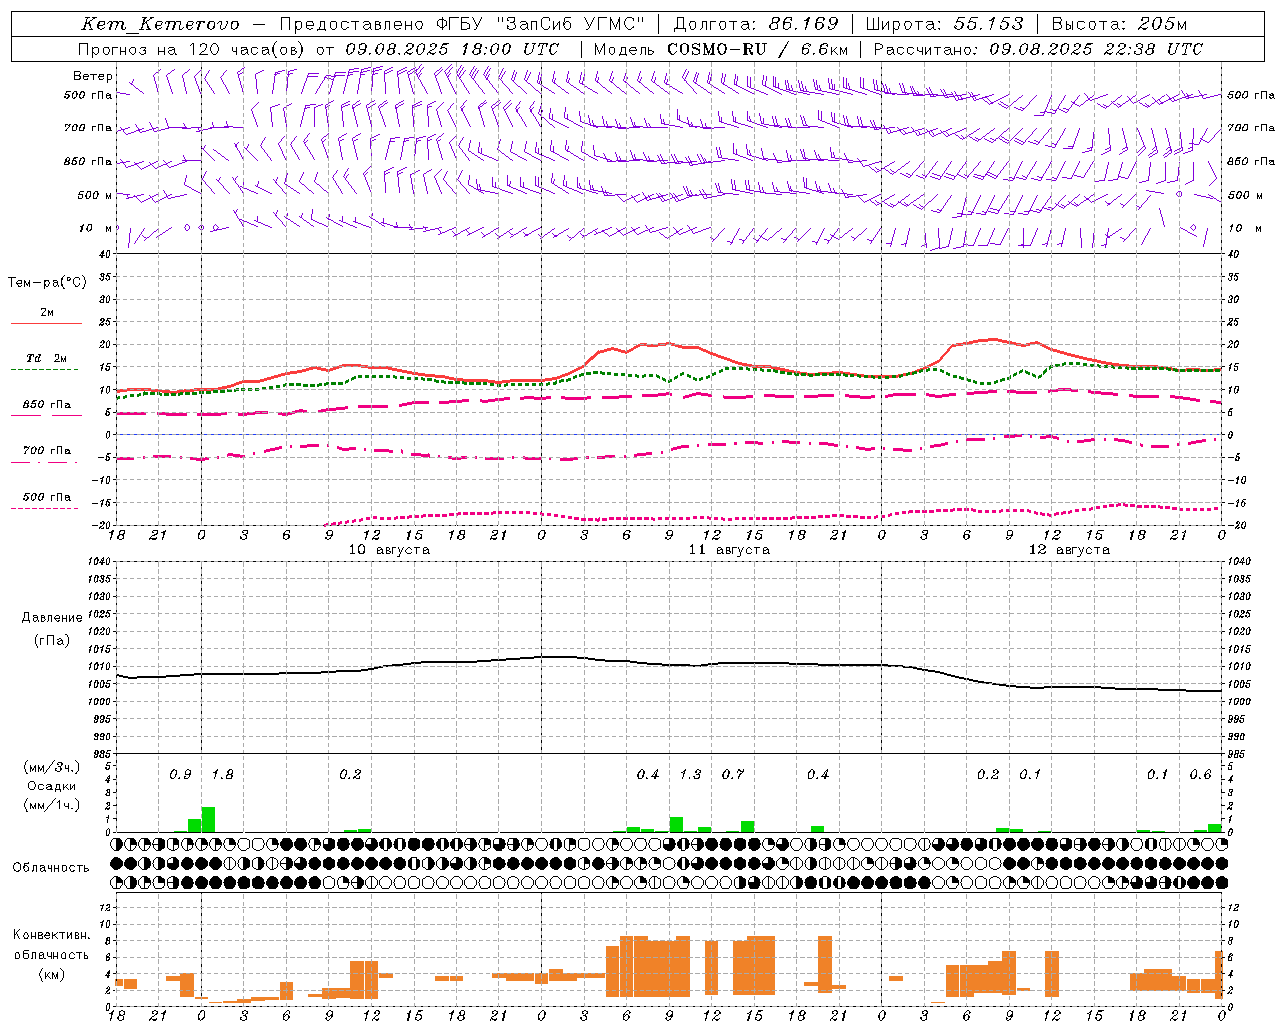Screen dimensions: 1280x1024
Task: Click the 'Облачность' cloud cover label
Action: (51, 868)
